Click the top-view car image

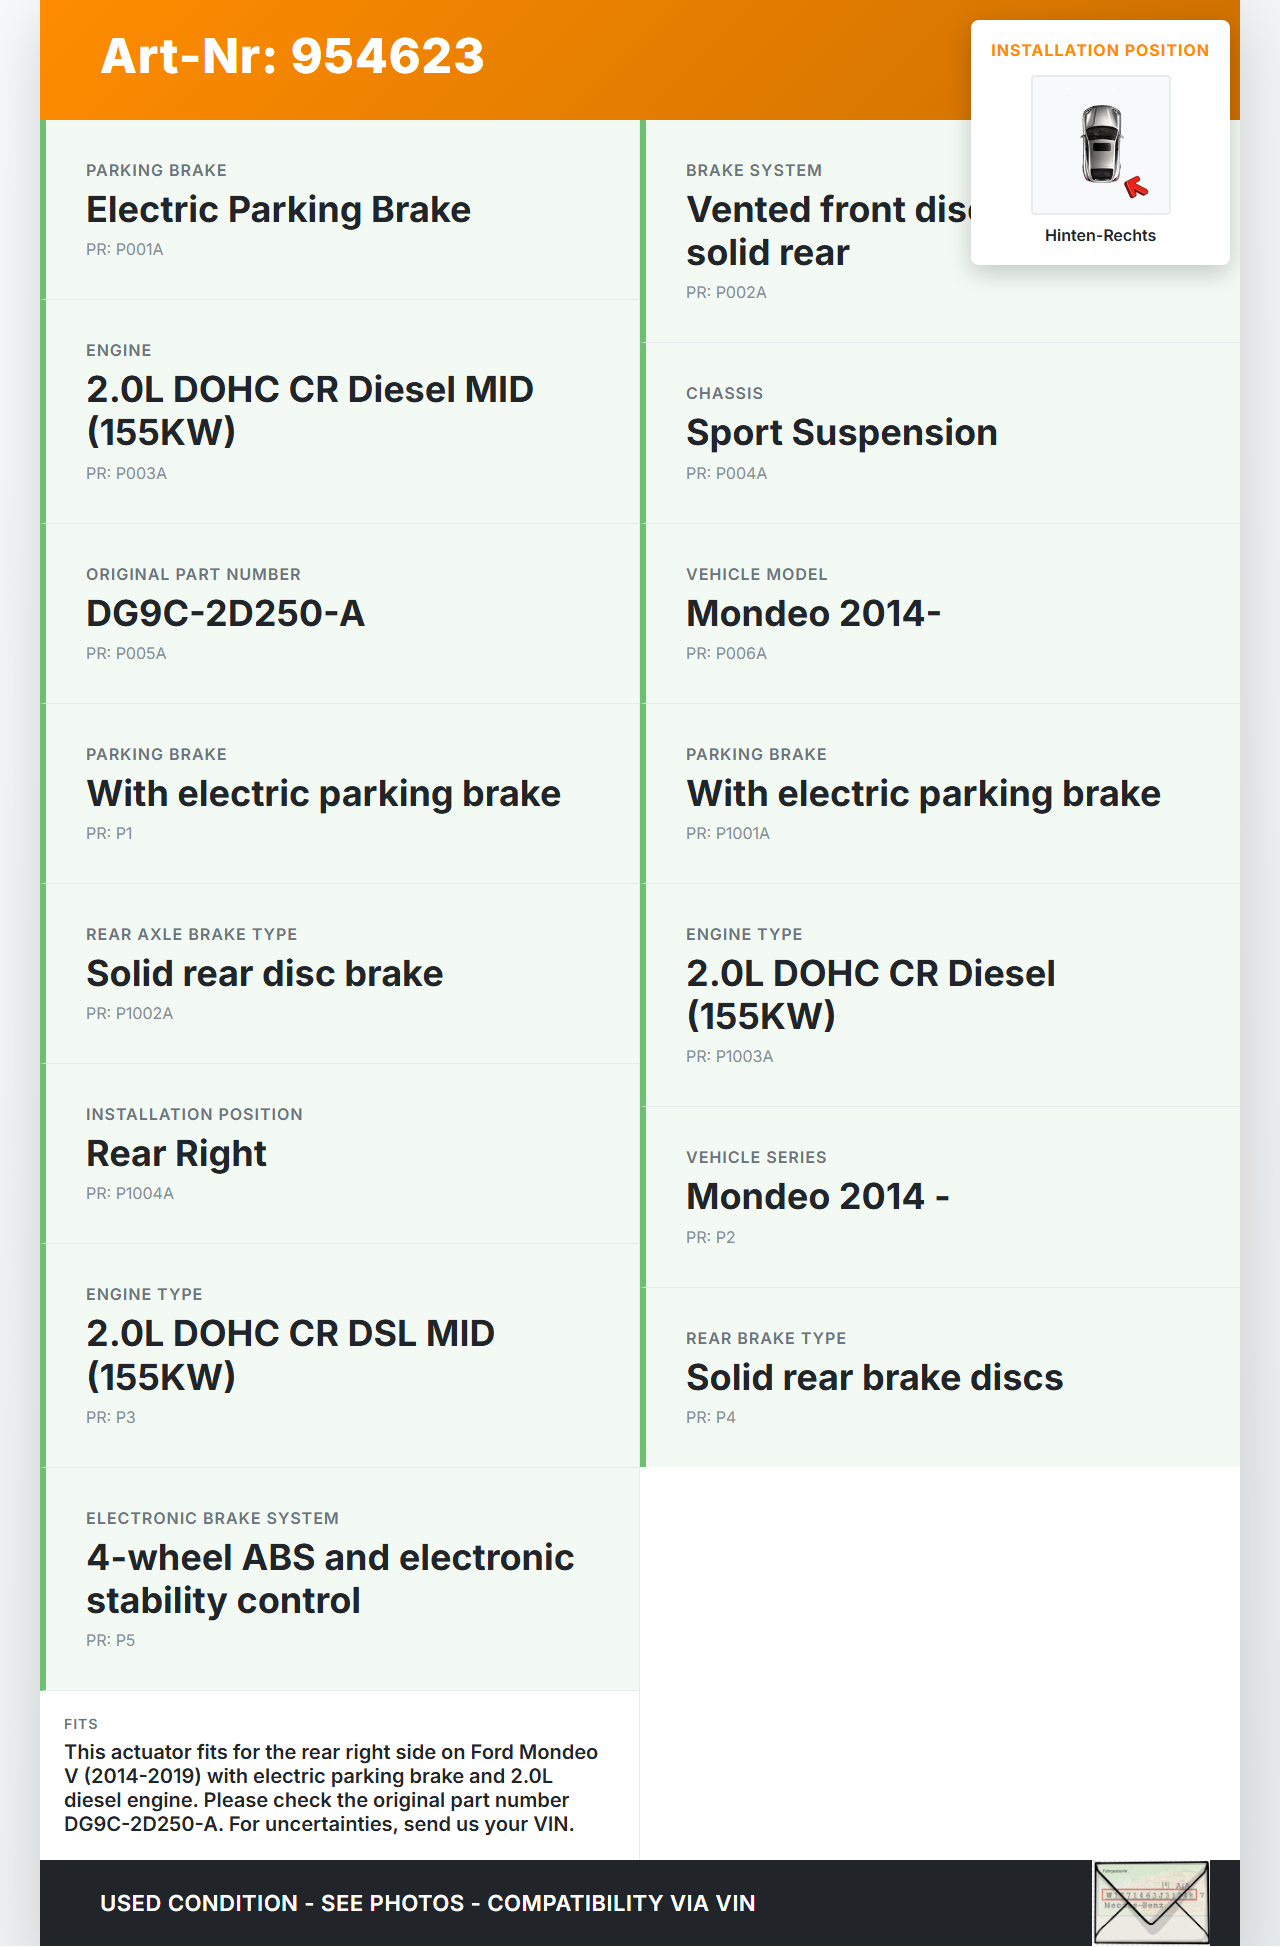coord(1100,143)
